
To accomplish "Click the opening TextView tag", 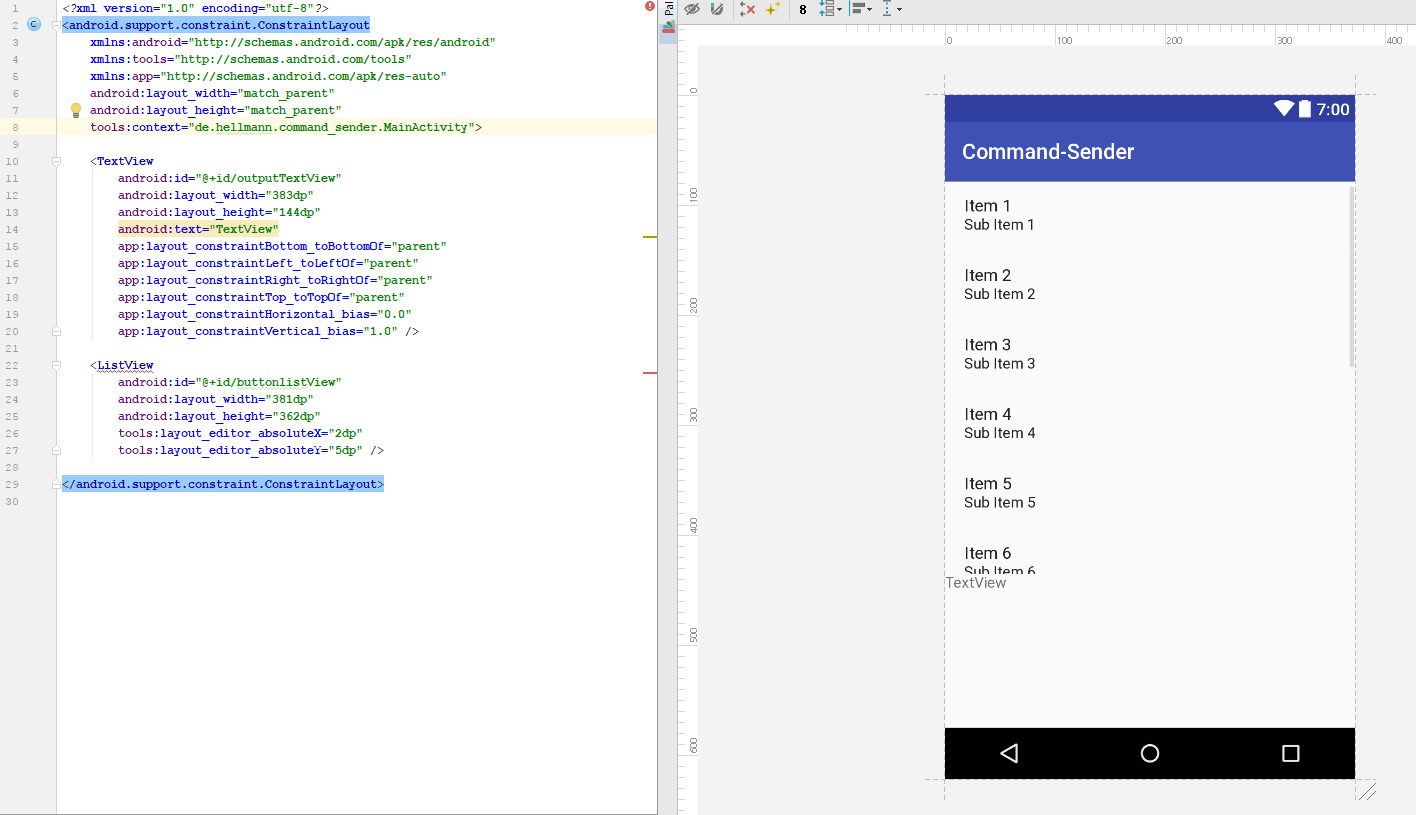I will 122,161.
